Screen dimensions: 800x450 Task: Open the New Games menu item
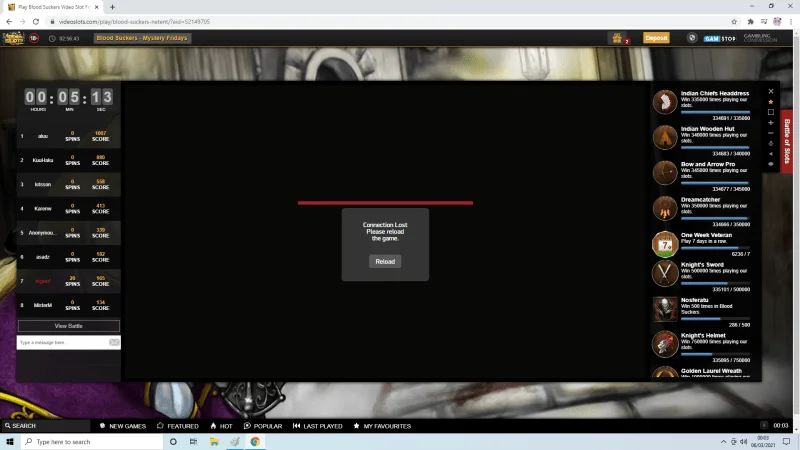tap(122, 426)
